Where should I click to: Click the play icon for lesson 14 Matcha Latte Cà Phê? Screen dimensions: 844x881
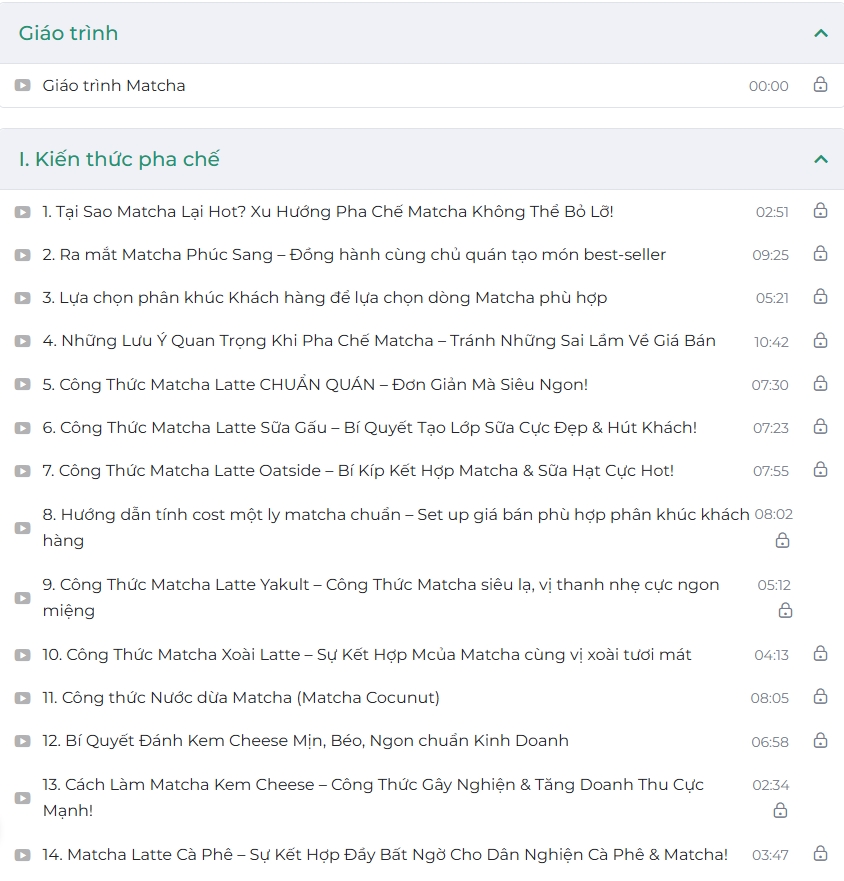point(21,855)
